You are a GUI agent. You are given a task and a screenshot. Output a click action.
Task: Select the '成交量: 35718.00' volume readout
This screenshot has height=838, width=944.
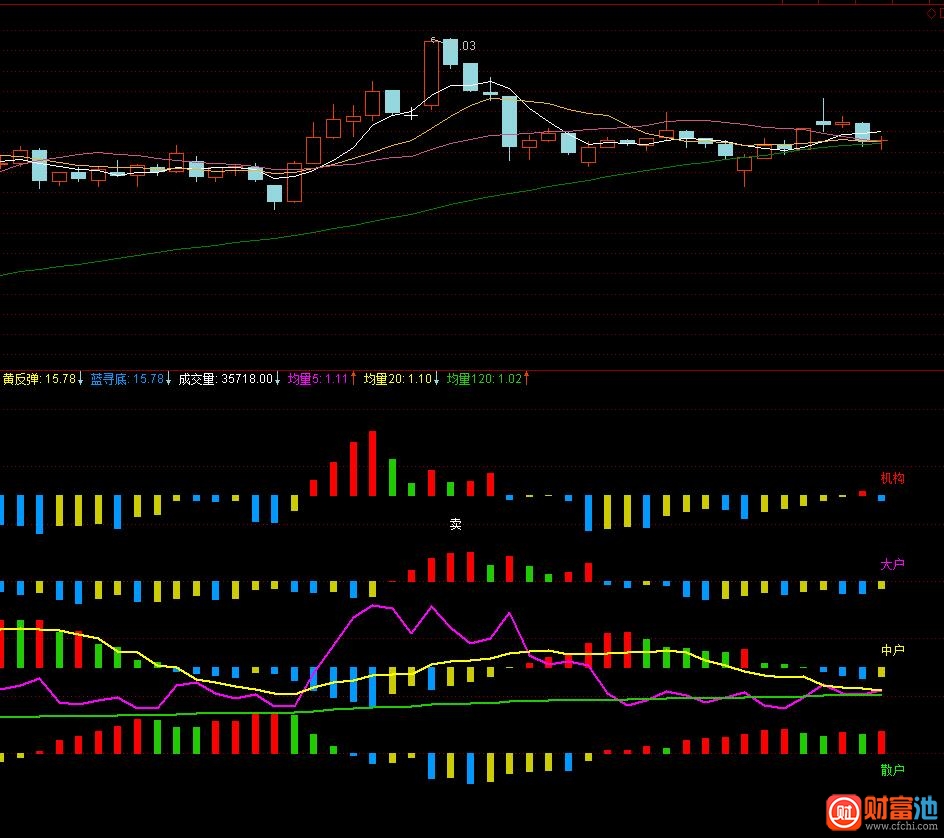click(225, 379)
